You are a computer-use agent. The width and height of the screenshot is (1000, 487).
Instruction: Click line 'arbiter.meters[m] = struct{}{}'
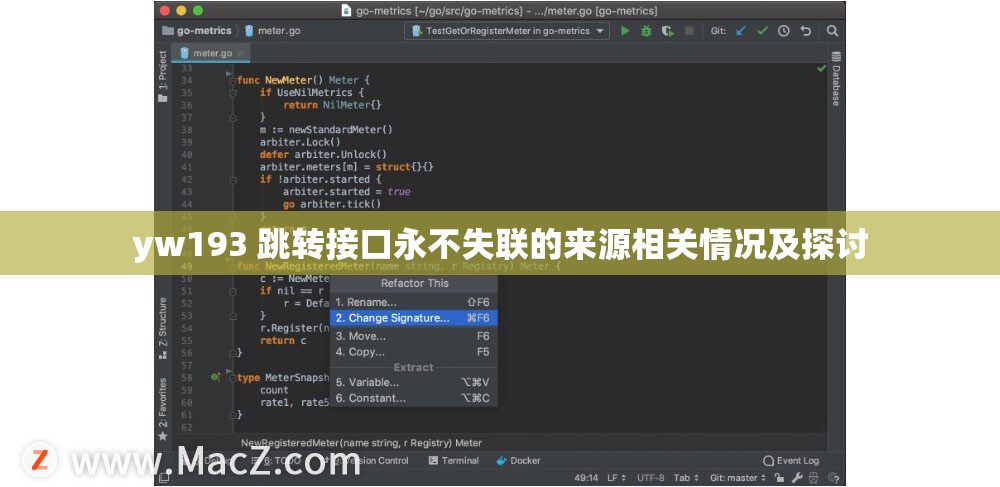pyautogui.click(x=346, y=167)
